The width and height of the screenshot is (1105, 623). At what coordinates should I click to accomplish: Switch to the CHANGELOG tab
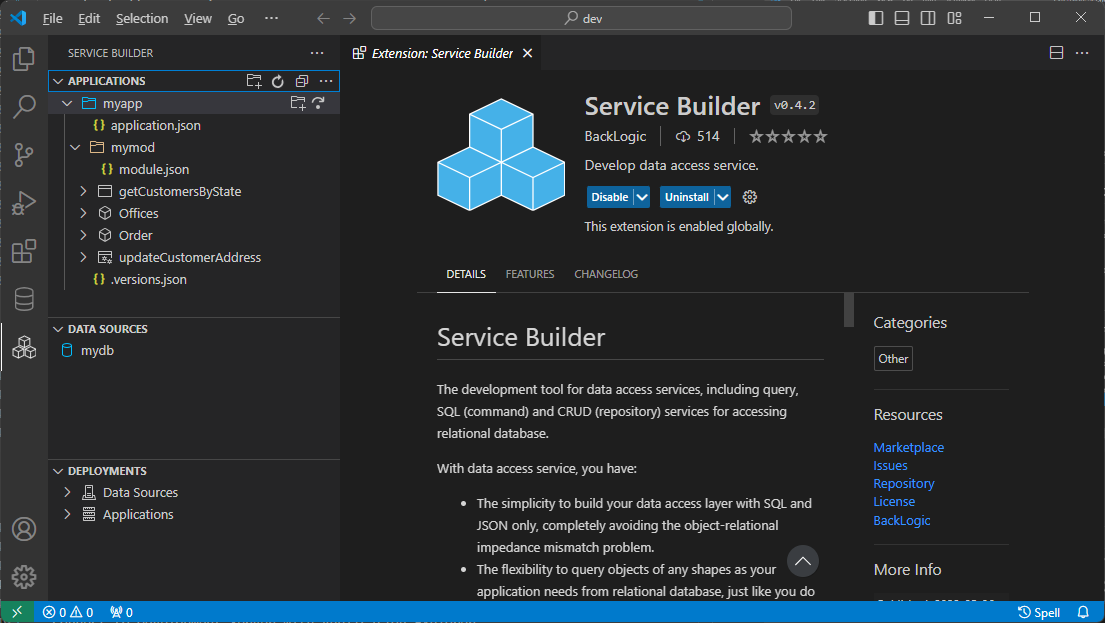tap(606, 274)
